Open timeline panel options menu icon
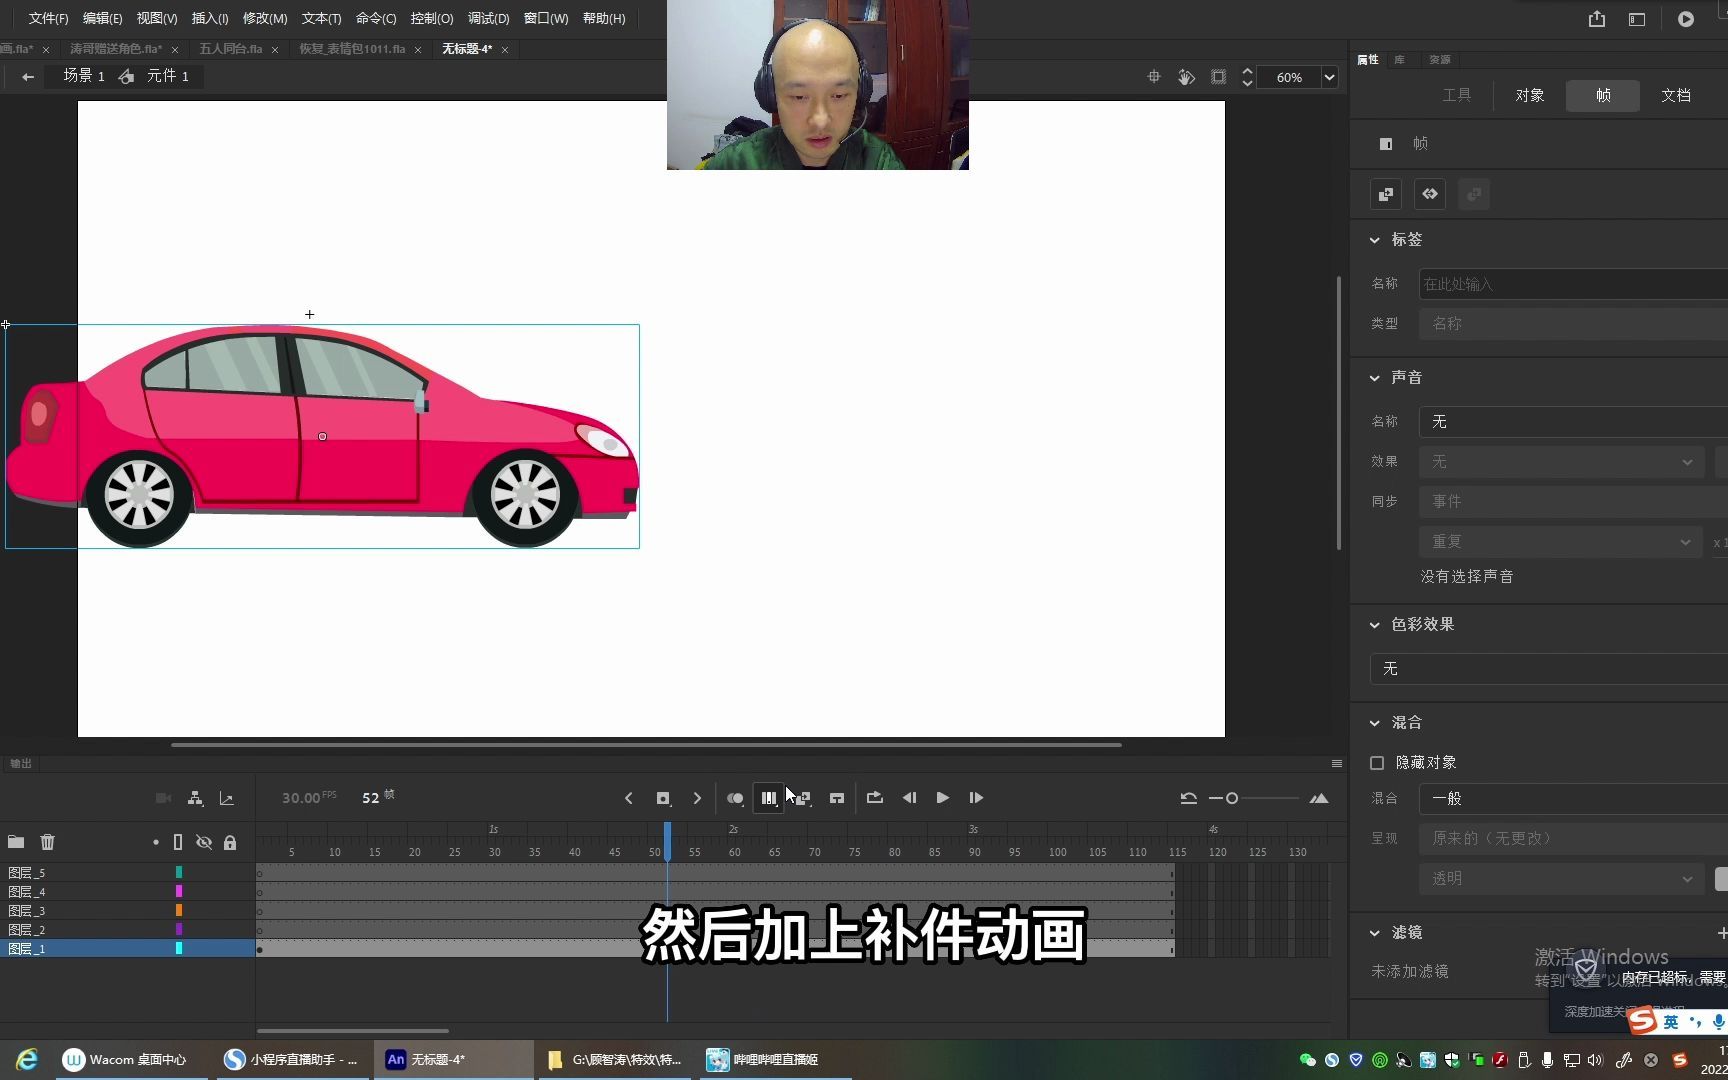This screenshot has height=1080, width=1728. pos(1337,764)
